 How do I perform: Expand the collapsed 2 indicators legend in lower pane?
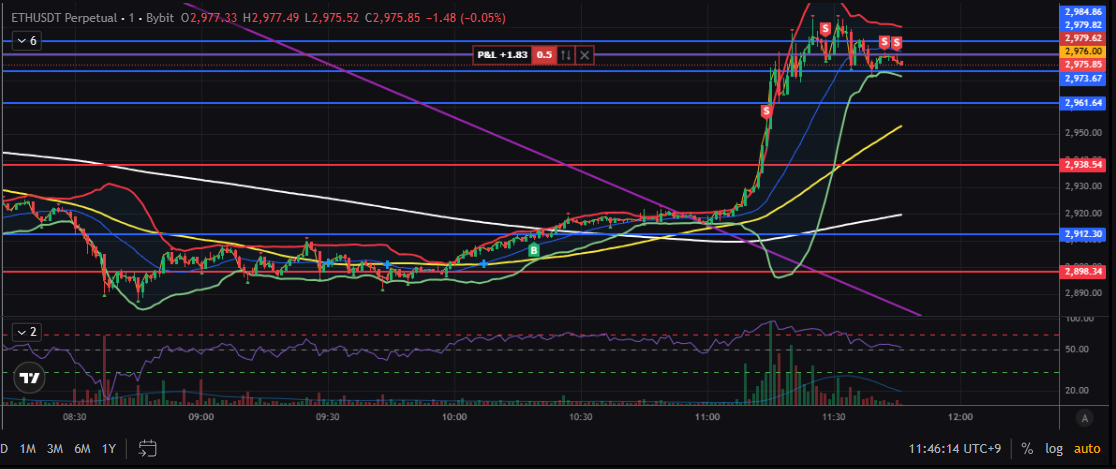click(x=26, y=331)
